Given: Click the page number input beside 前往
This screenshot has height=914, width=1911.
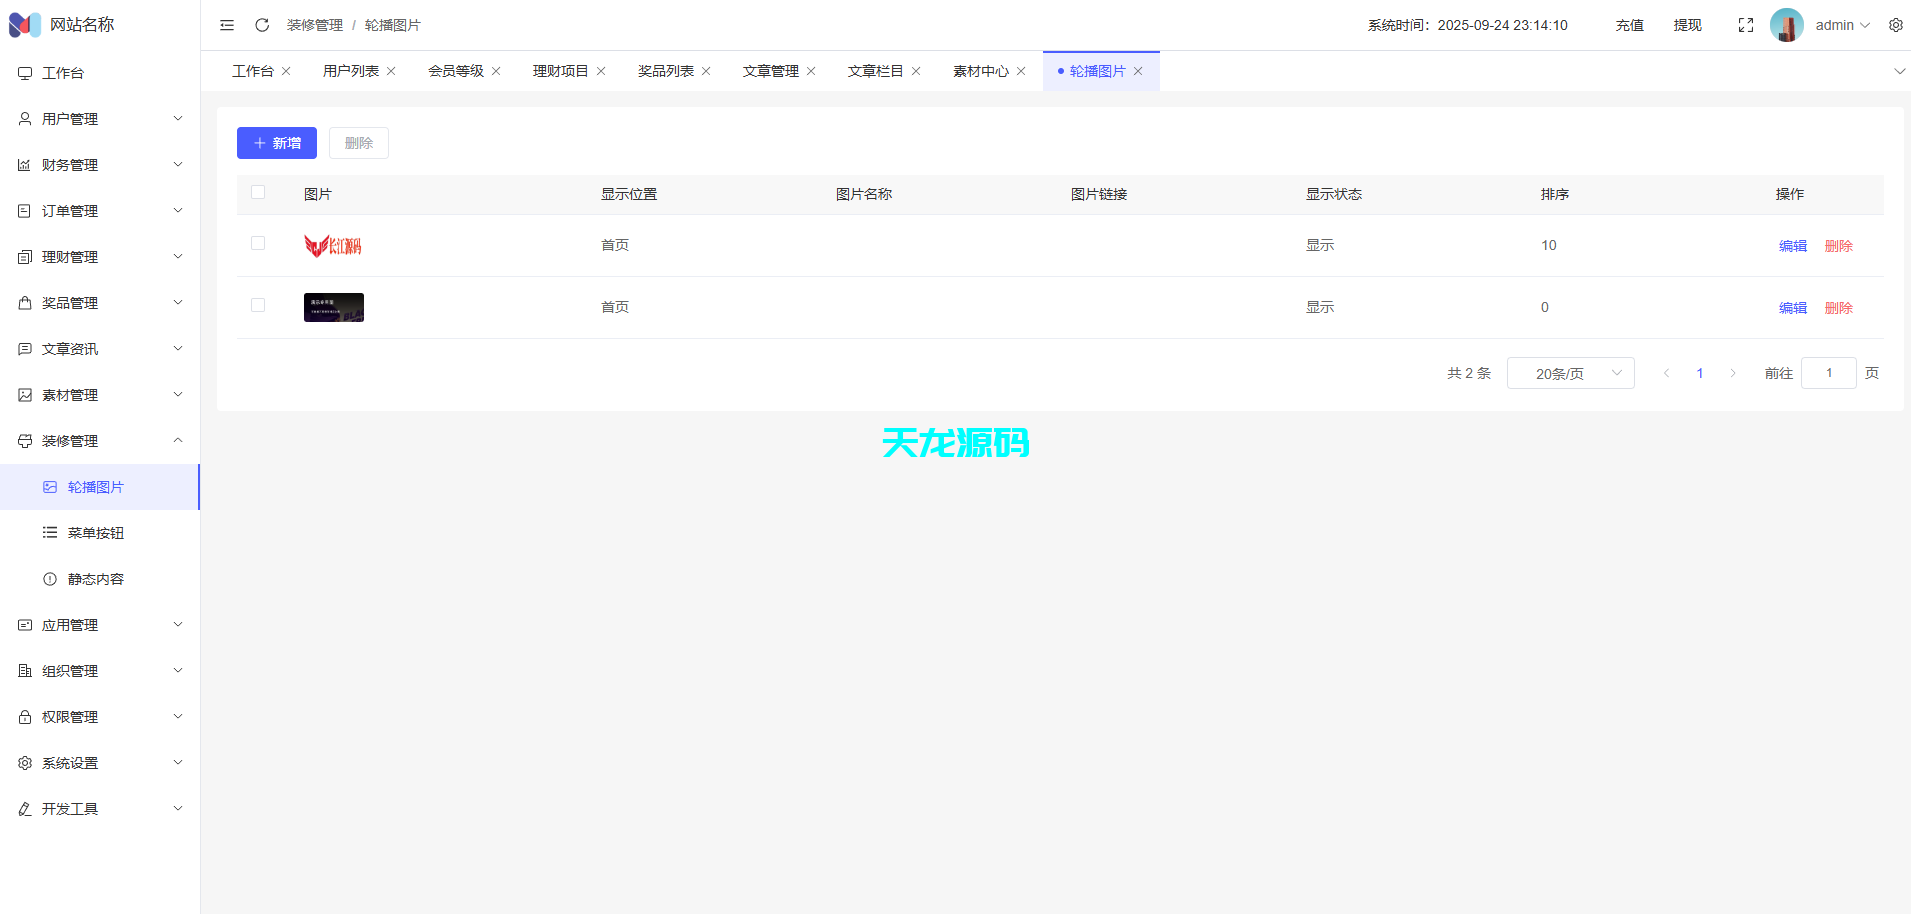Looking at the screenshot, I should pos(1829,372).
